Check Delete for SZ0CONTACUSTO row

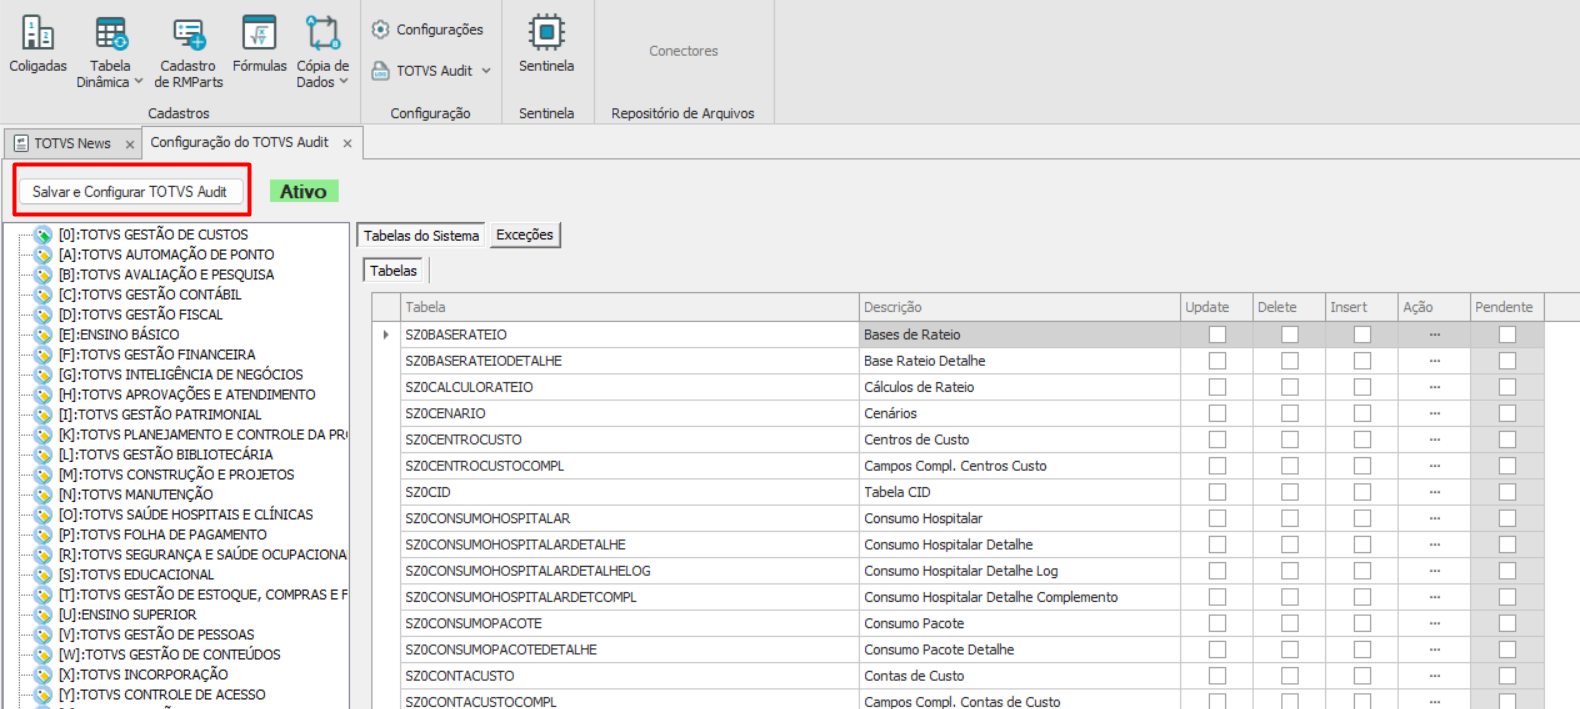click(x=1290, y=676)
